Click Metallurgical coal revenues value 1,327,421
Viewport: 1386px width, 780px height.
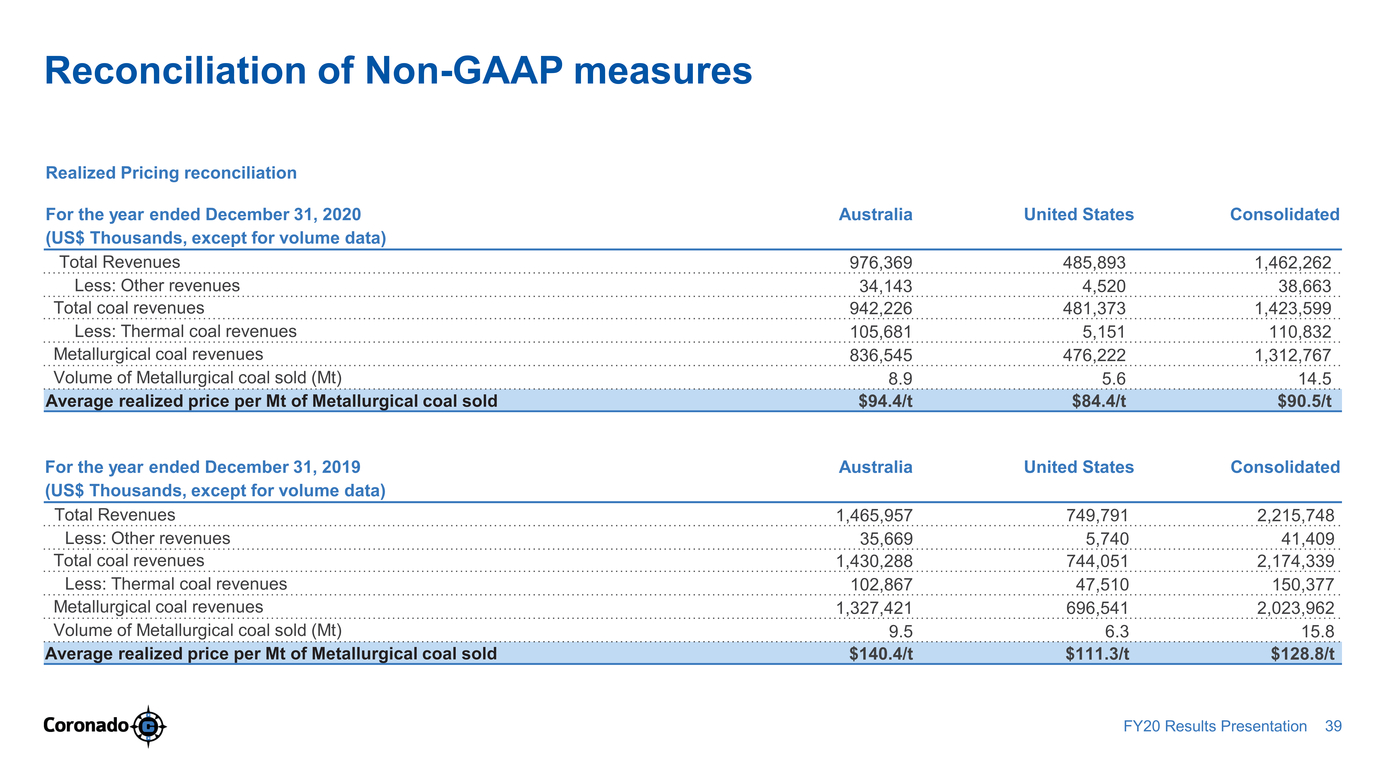point(874,608)
